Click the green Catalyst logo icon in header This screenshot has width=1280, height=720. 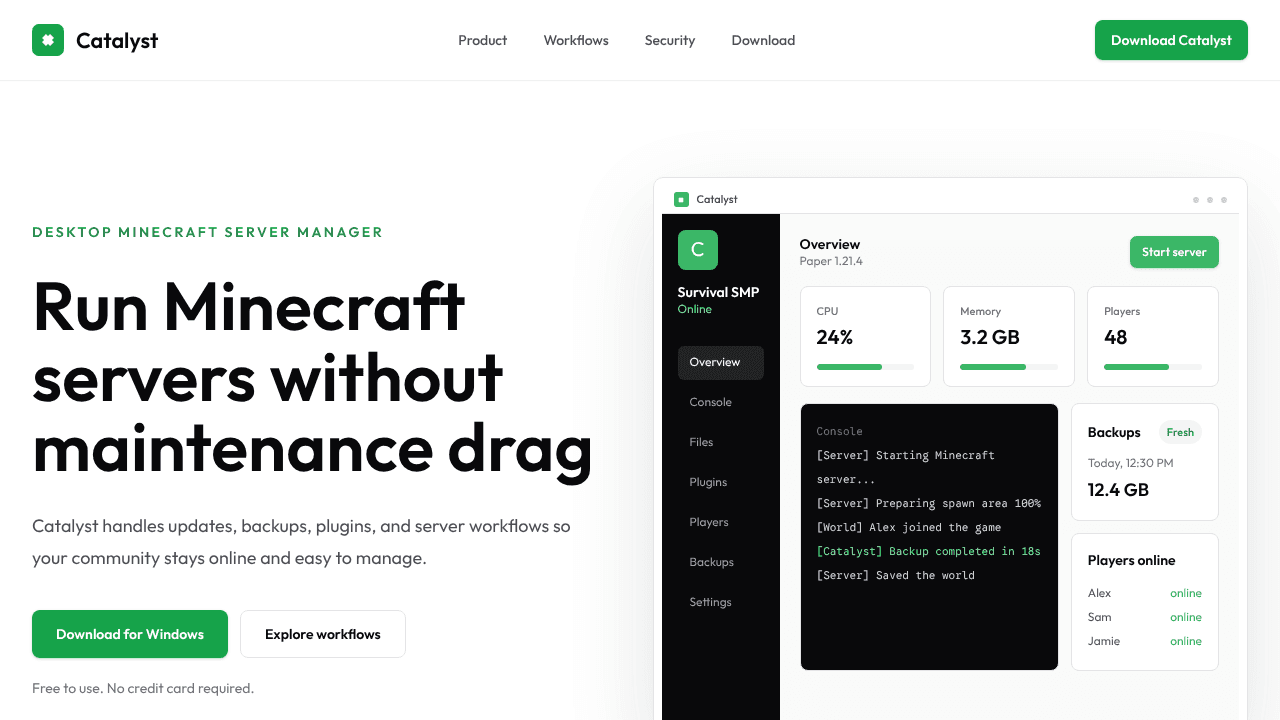pyautogui.click(x=48, y=40)
